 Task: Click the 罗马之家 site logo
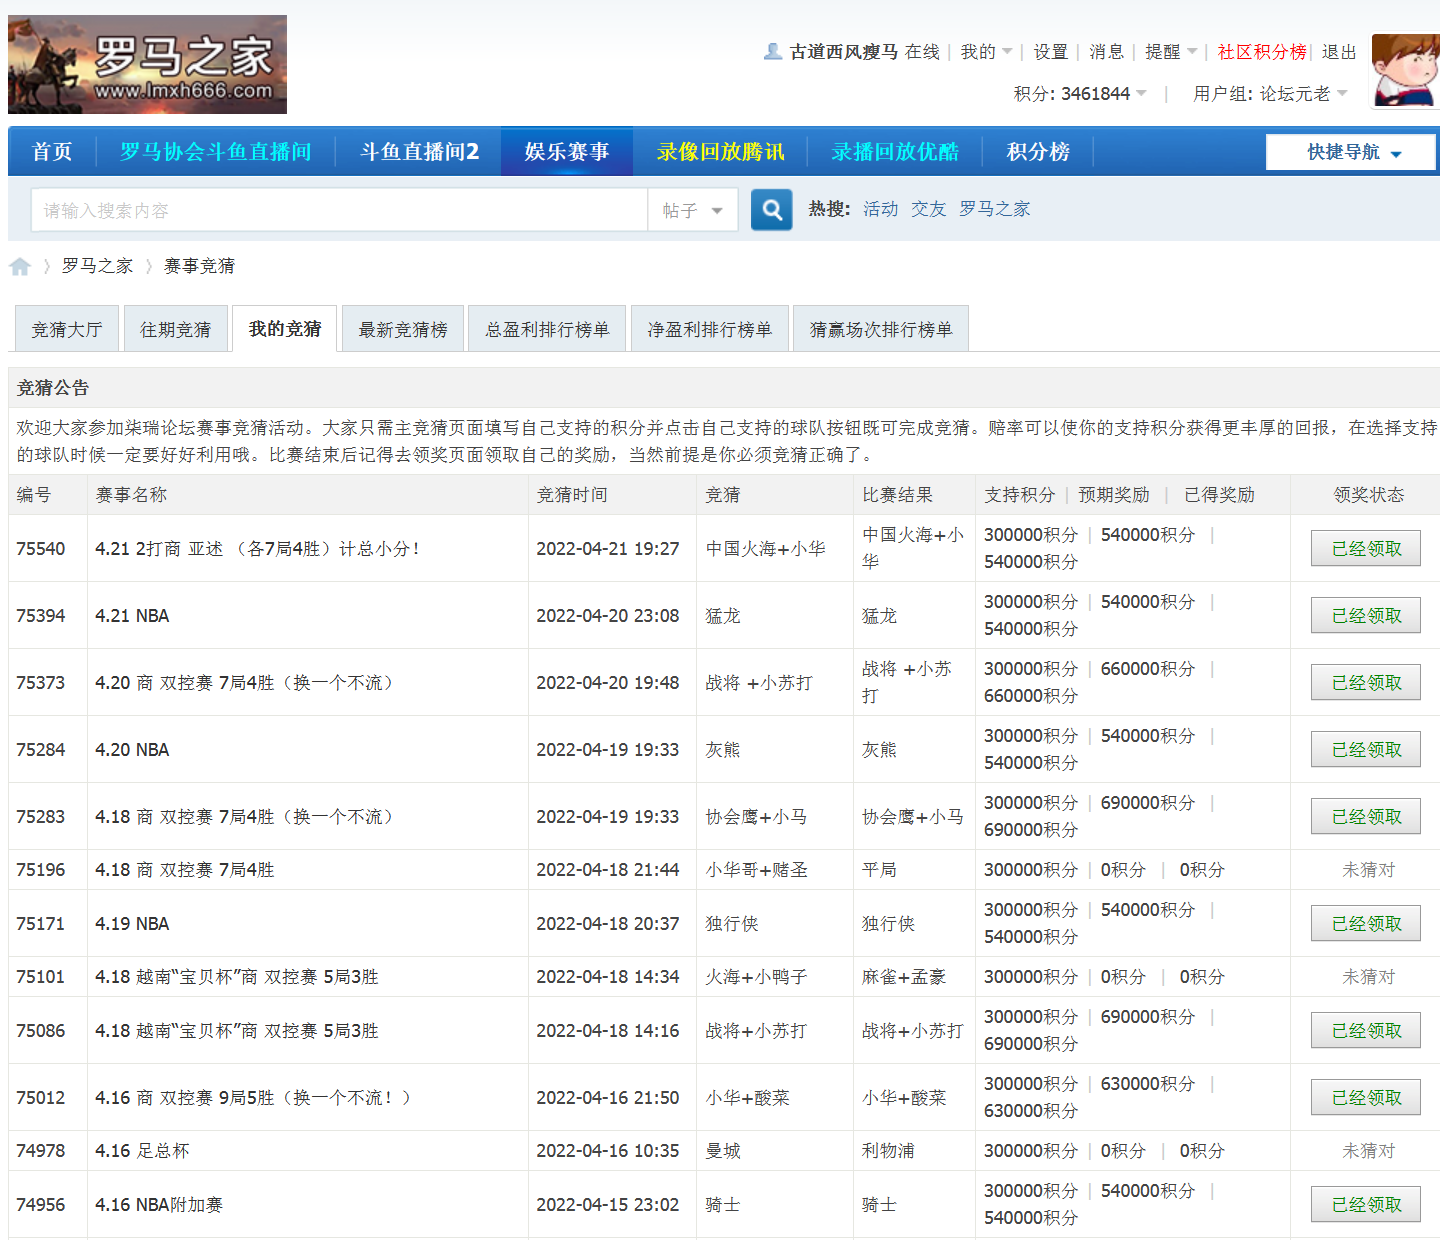pos(147,64)
